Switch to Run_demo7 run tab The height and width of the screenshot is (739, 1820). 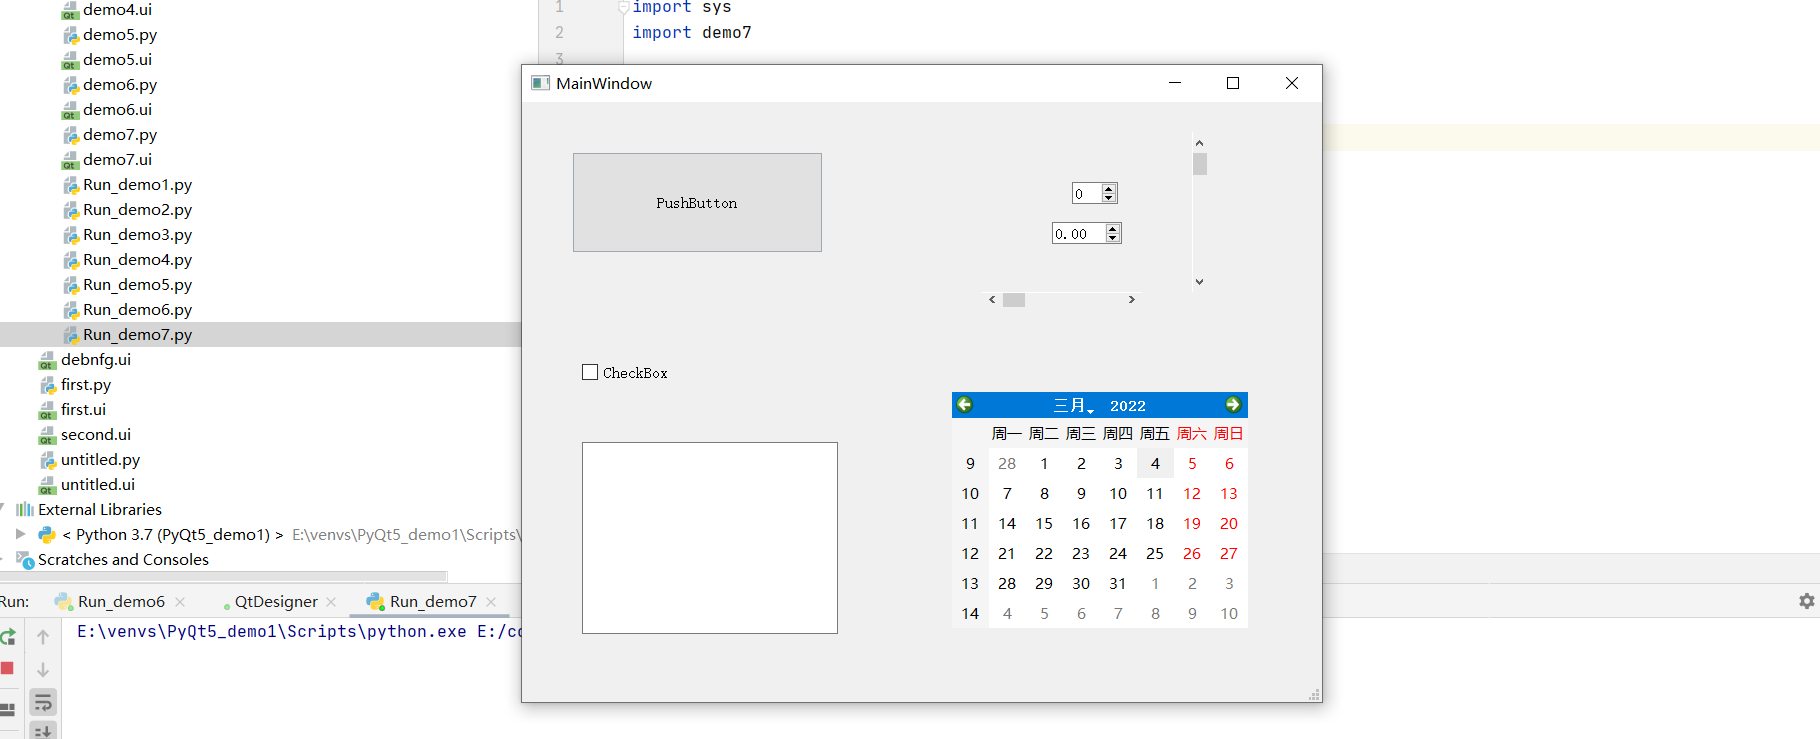(433, 601)
